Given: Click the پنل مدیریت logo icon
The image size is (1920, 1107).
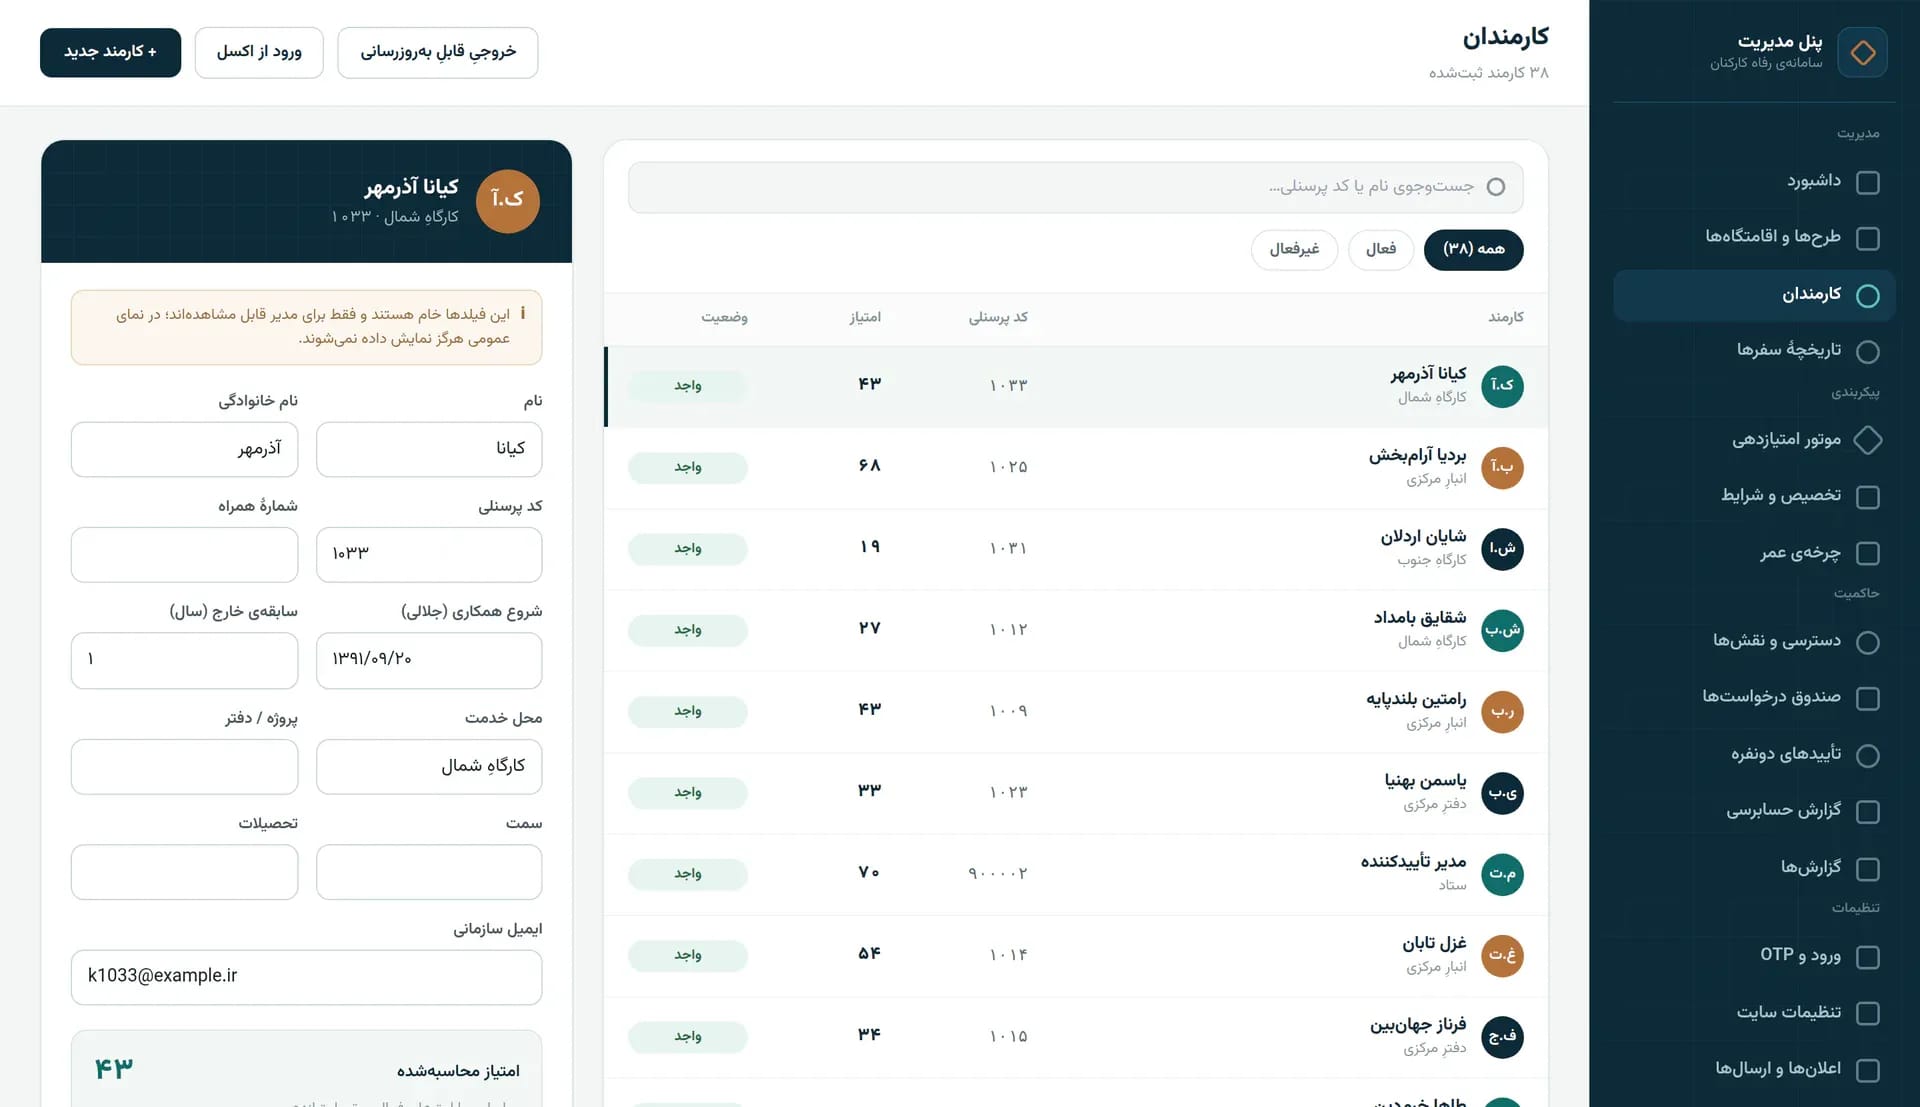Looking at the screenshot, I should [x=1862, y=52].
